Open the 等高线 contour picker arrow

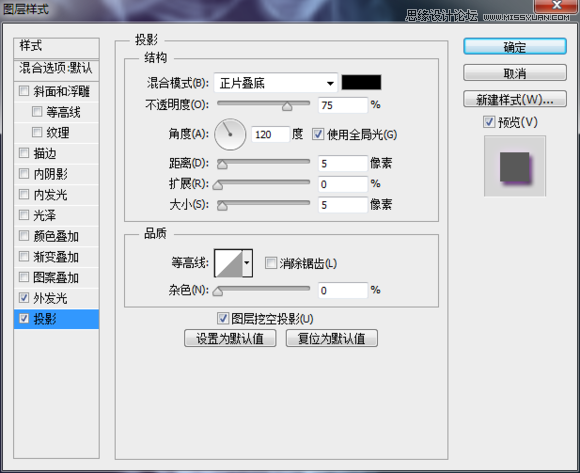(x=247, y=263)
